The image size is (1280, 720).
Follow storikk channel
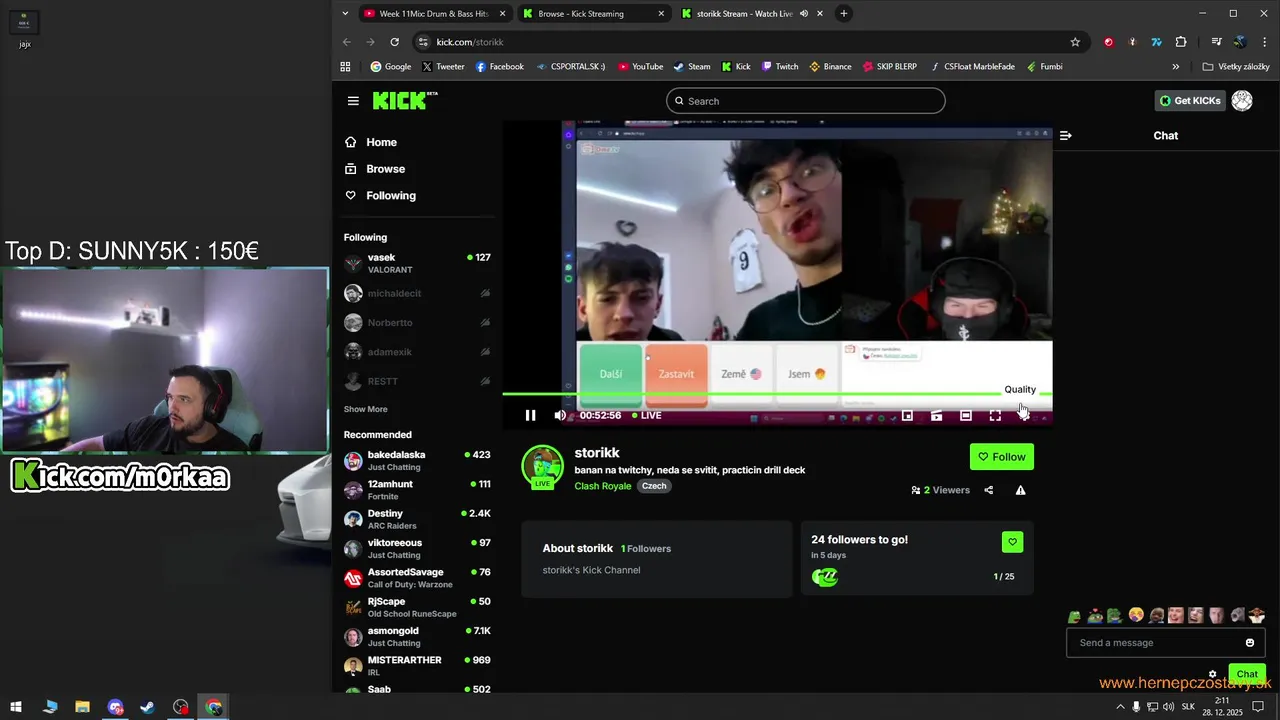1002,457
